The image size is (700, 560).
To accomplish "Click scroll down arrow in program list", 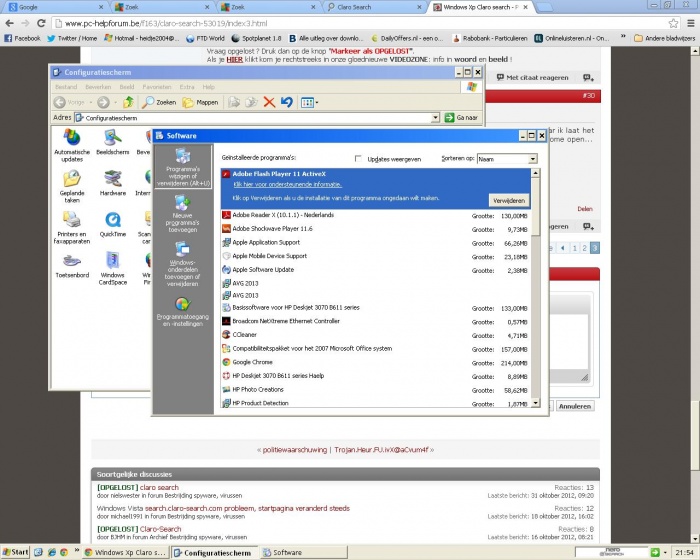I will tap(536, 403).
